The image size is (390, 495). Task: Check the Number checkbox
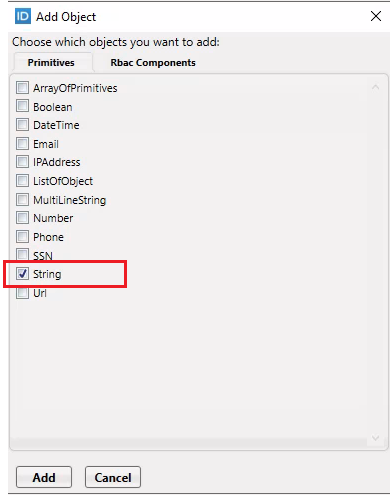(22, 218)
